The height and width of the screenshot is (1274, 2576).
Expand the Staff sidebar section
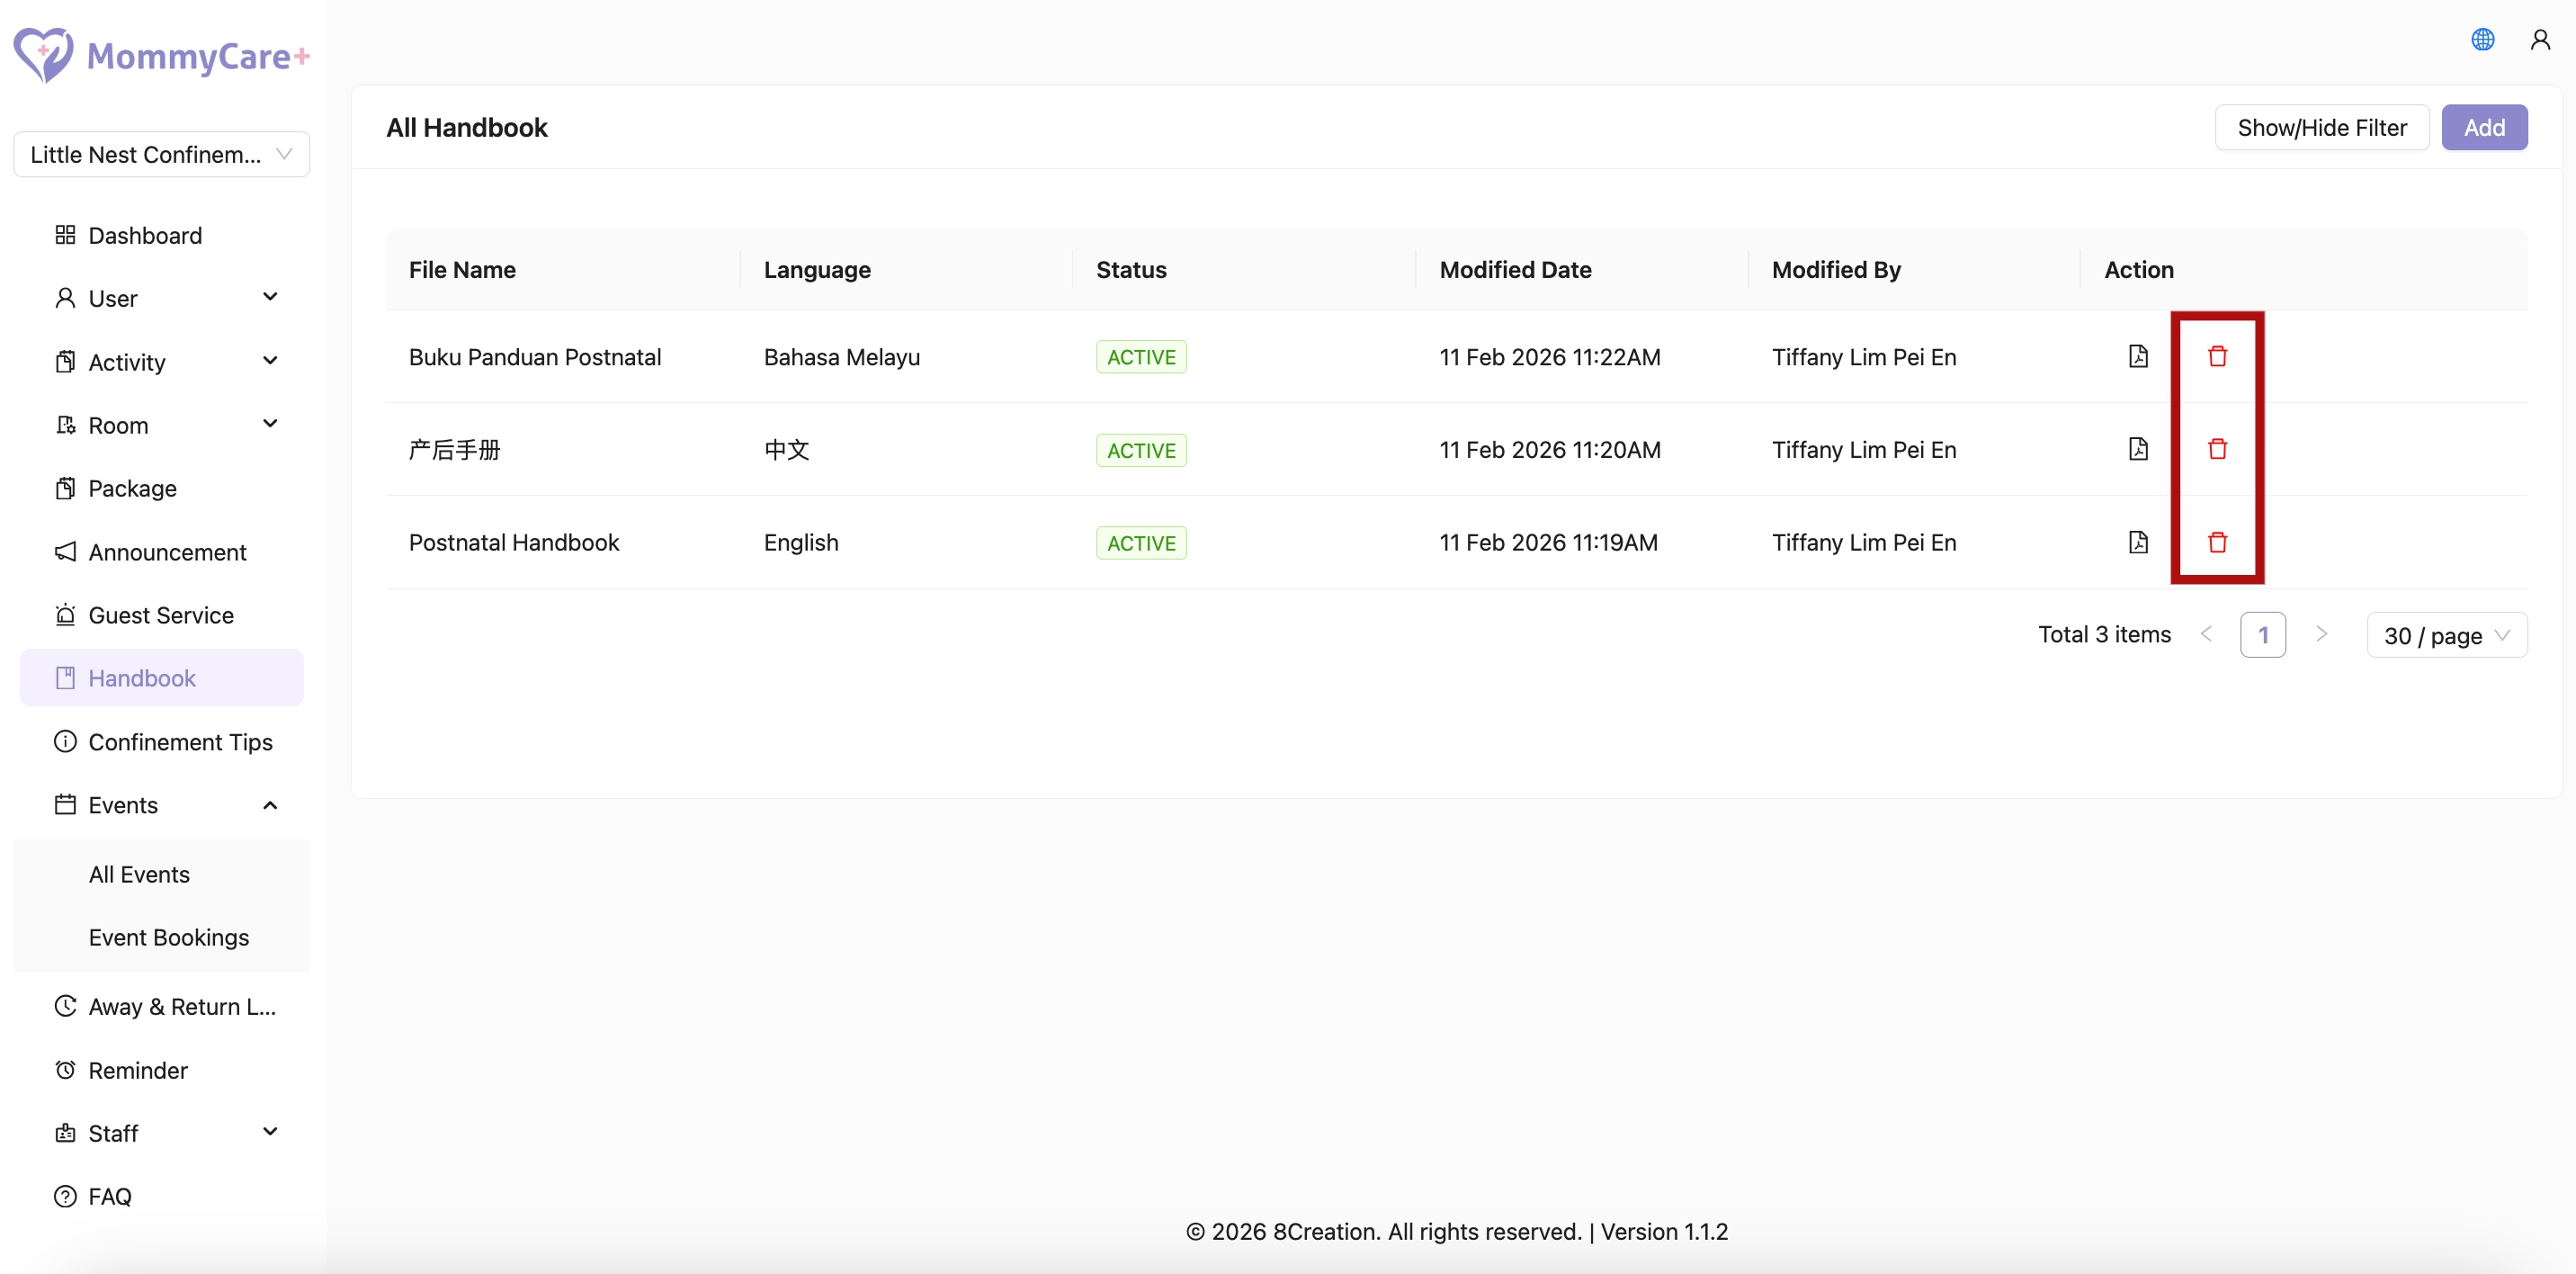(270, 1132)
